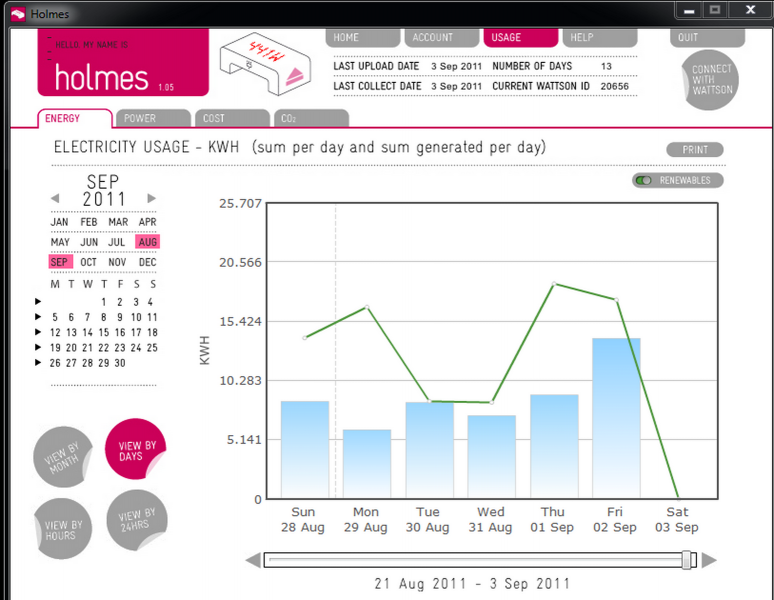The image size is (774, 600).
Task: Click the Thu 01 Sep usage bar
Action: pos(554,446)
